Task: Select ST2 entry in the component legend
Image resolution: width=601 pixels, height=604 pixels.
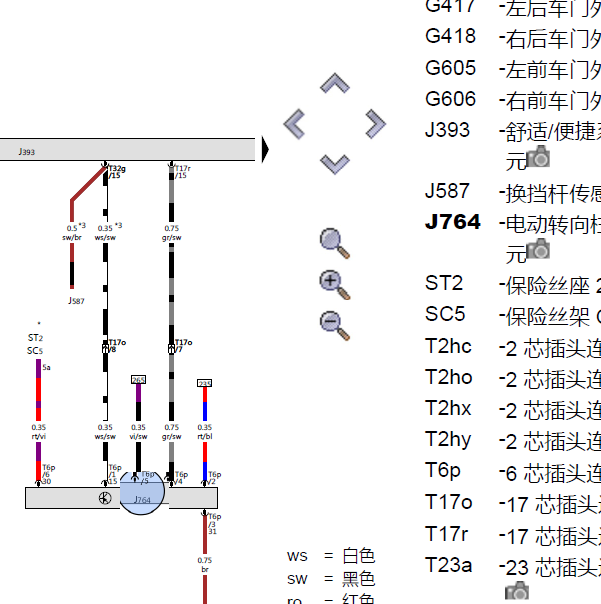Action: click(512, 285)
